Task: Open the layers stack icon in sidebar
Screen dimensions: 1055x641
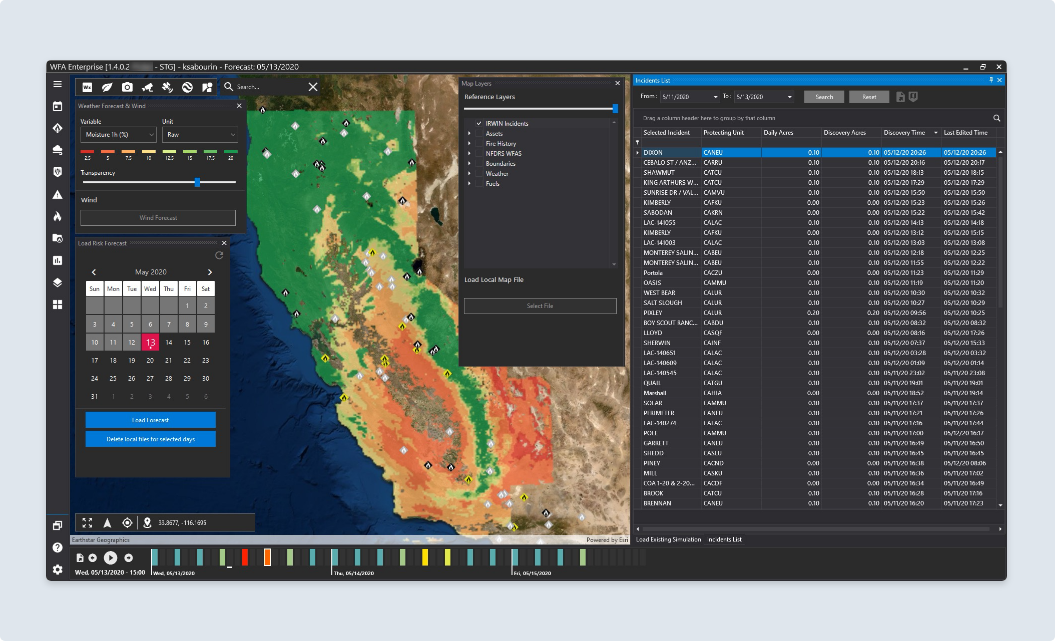Action: point(58,282)
